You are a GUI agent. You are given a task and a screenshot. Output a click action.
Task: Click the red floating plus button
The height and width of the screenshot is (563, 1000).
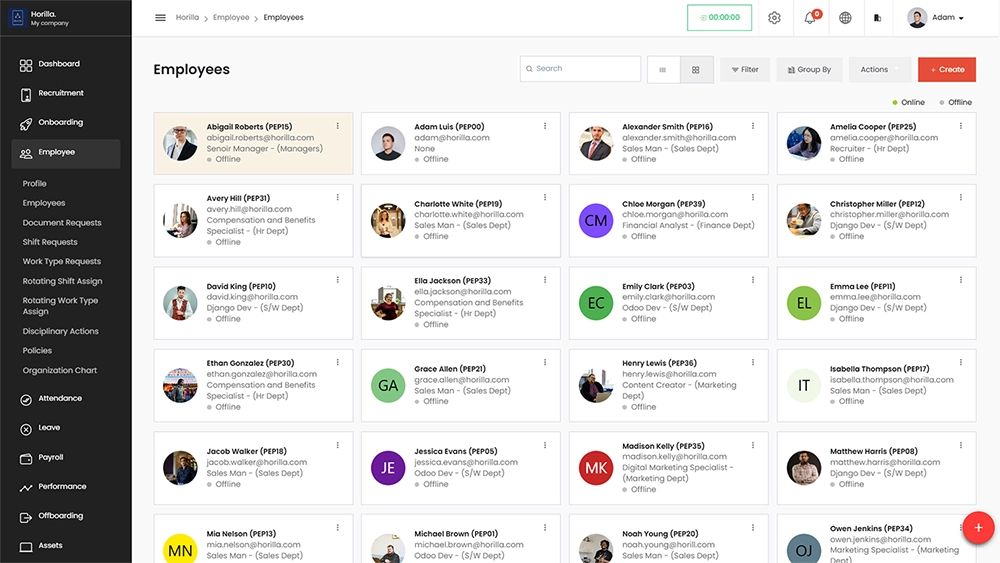977,527
